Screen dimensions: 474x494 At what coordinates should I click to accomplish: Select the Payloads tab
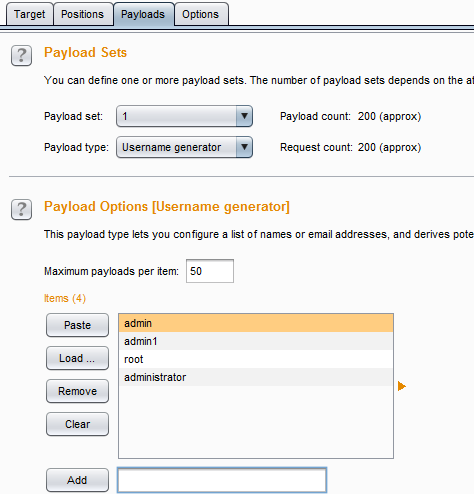click(x=143, y=14)
